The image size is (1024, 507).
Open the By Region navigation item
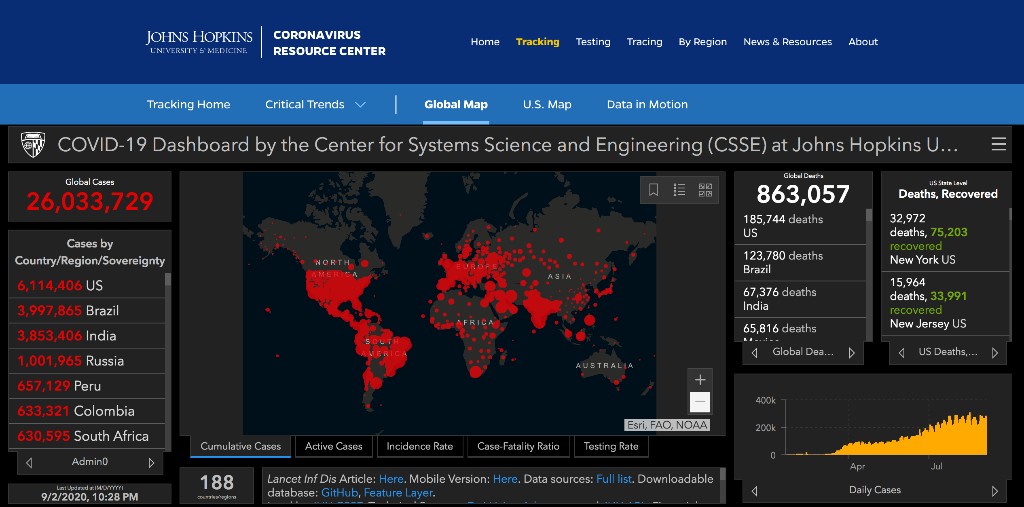703,42
